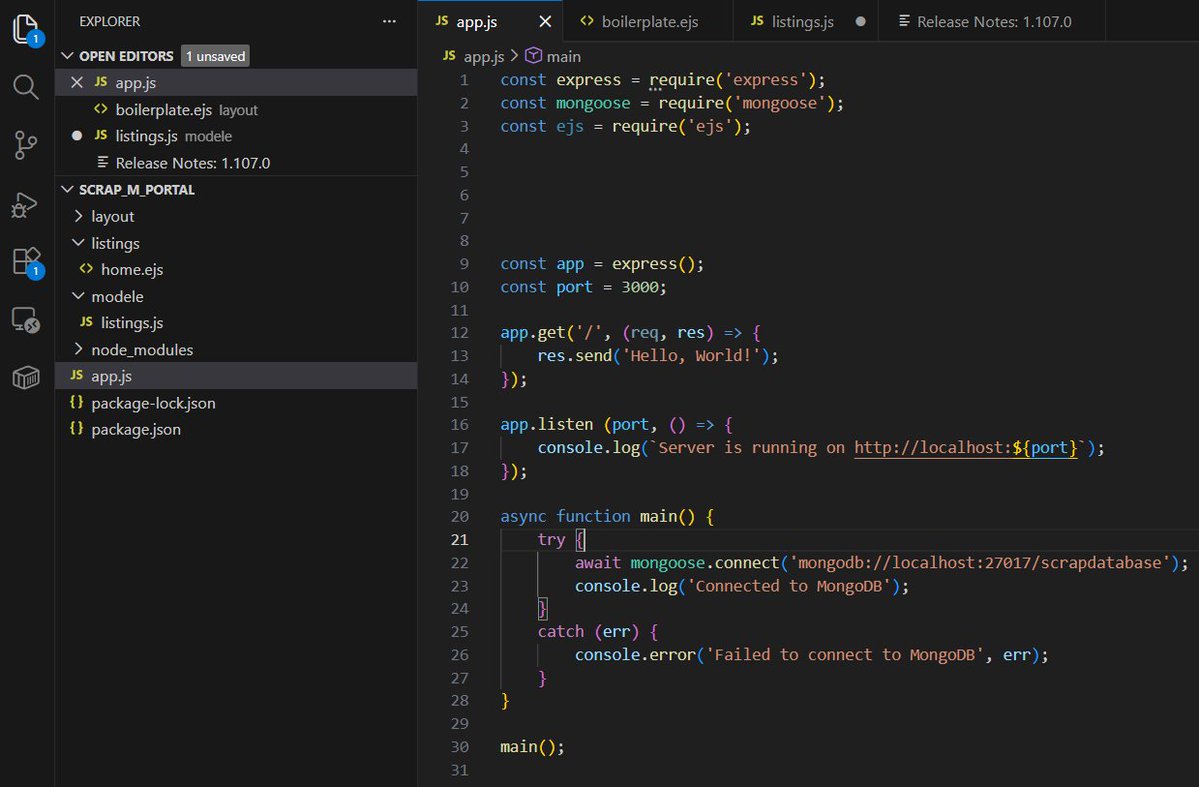This screenshot has height=787, width=1199.
Task: Click 'mongodb://localhost:27017/scrapdatabase' string
Action: (980, 563)
